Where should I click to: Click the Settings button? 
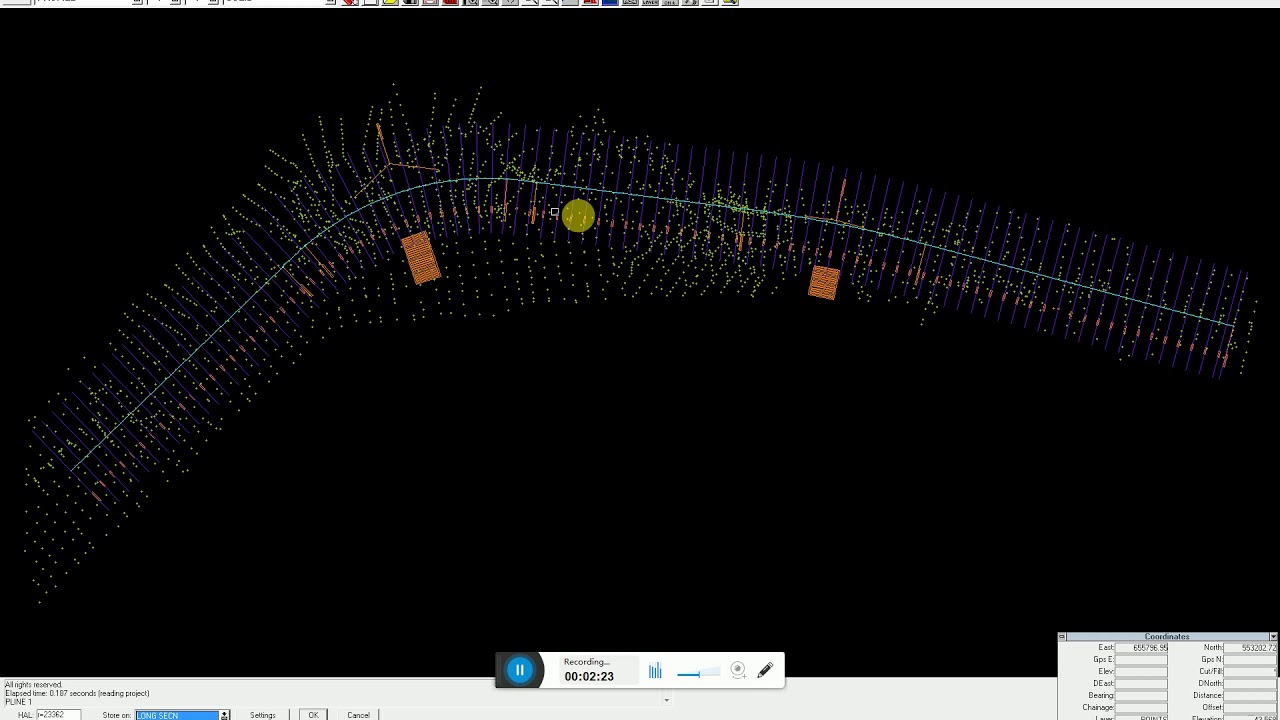click(x=263, y=715)
